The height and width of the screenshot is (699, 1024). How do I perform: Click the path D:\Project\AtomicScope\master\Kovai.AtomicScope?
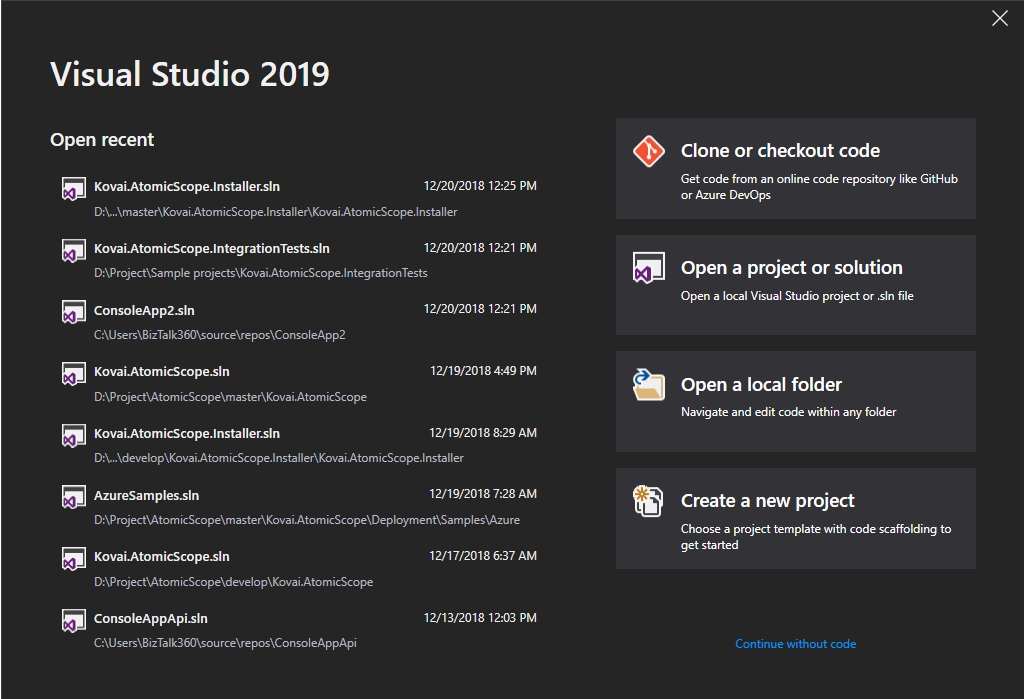[230, 397]
